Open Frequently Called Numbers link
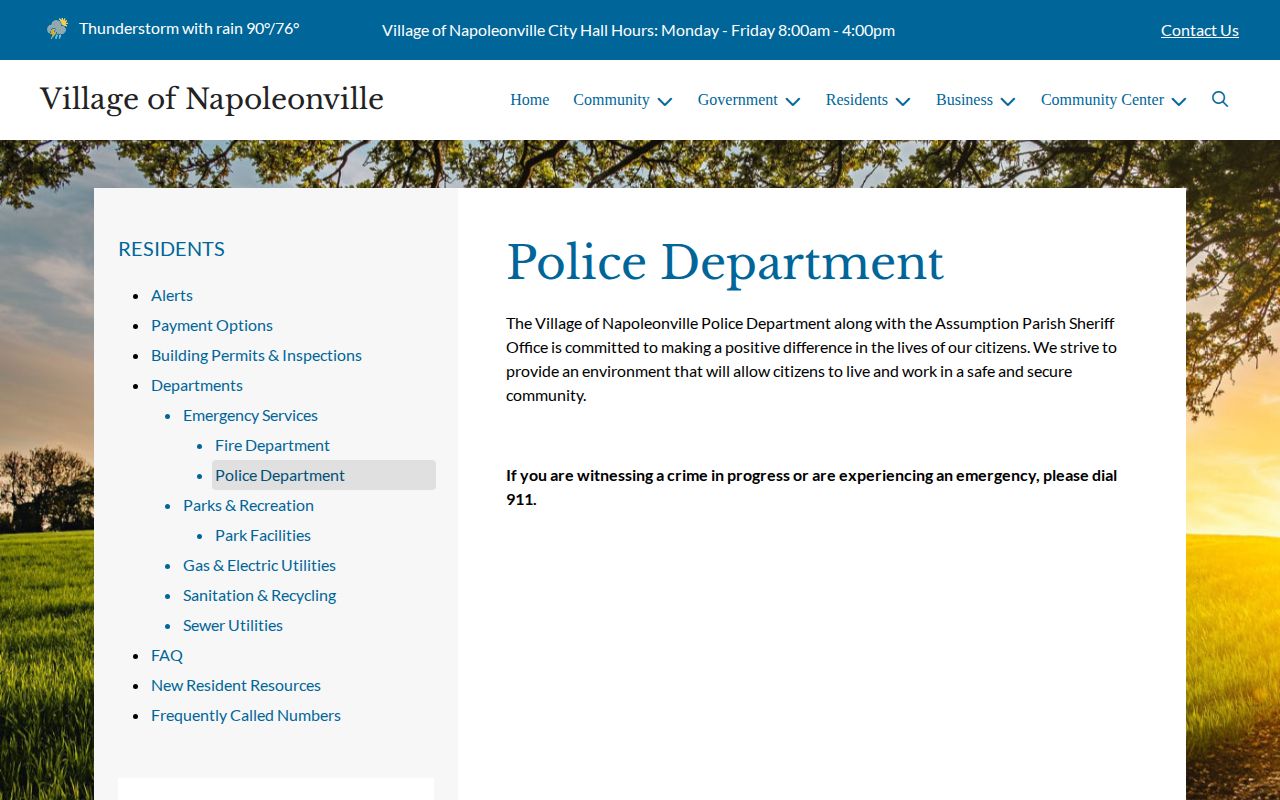Viewport: 1280px width, 800px height. tap(246, 715)
